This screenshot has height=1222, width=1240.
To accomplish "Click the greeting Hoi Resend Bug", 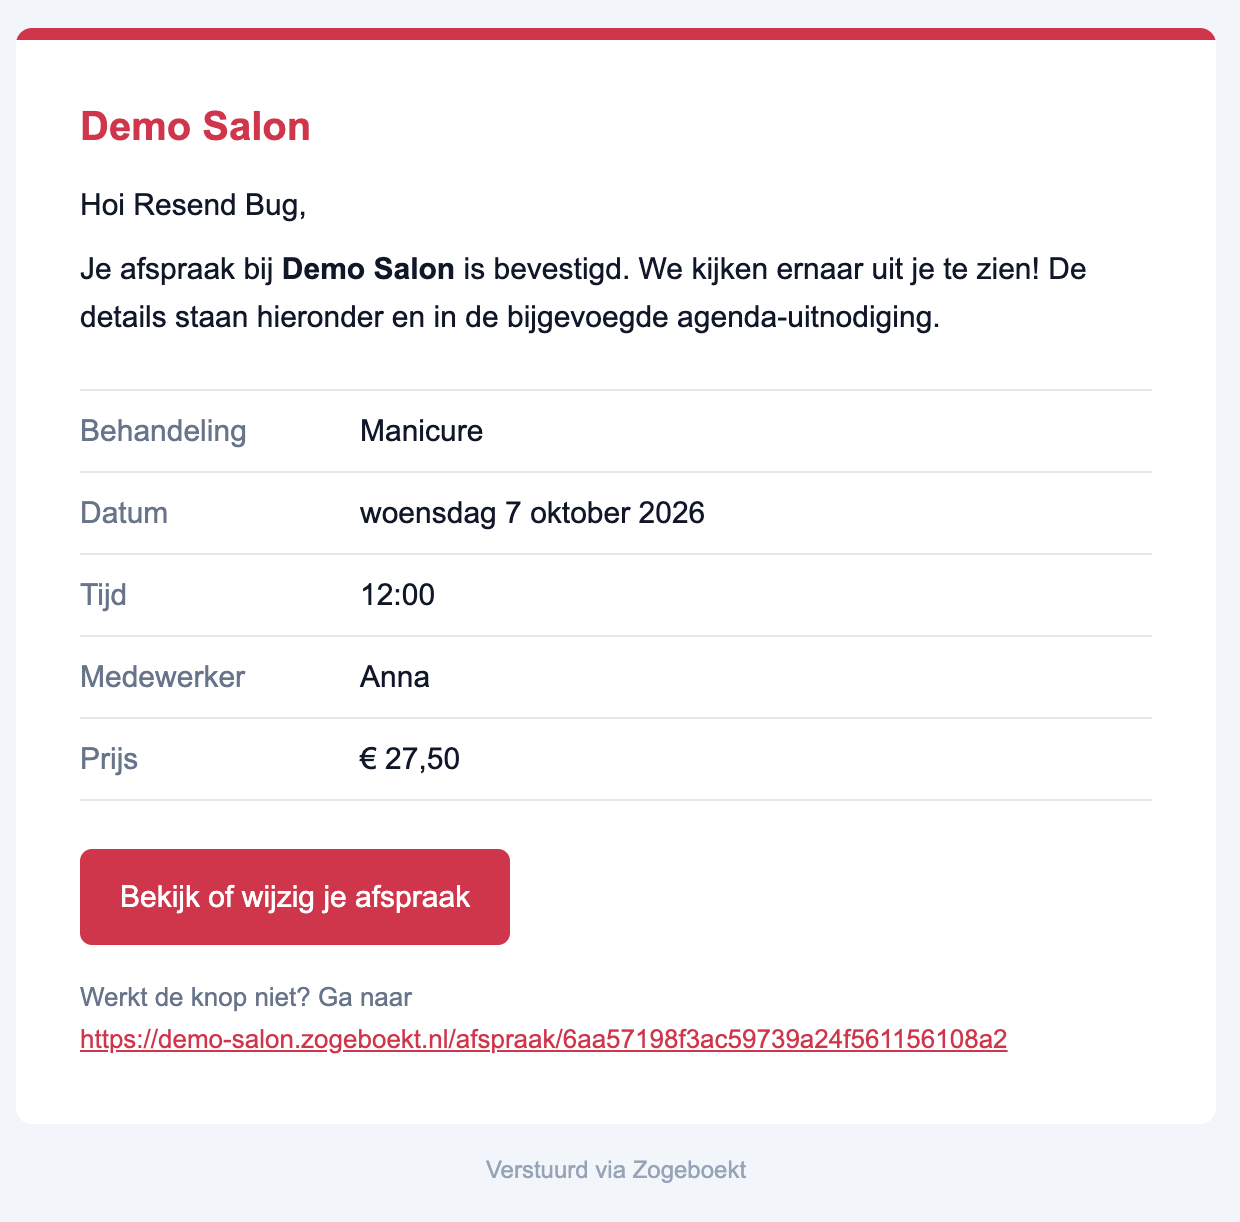I will point(193,205).
